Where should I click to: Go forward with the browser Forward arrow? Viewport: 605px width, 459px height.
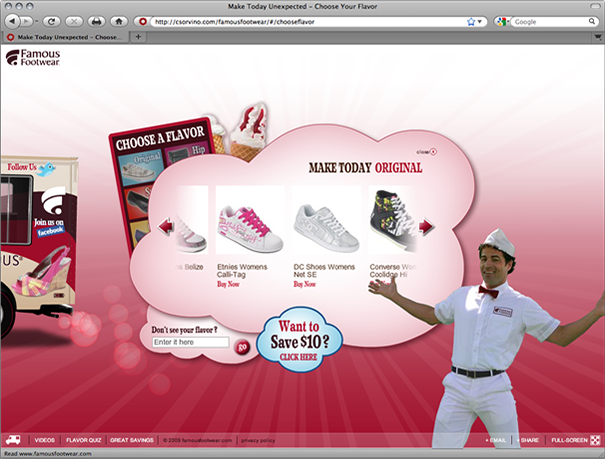point(25,22)
